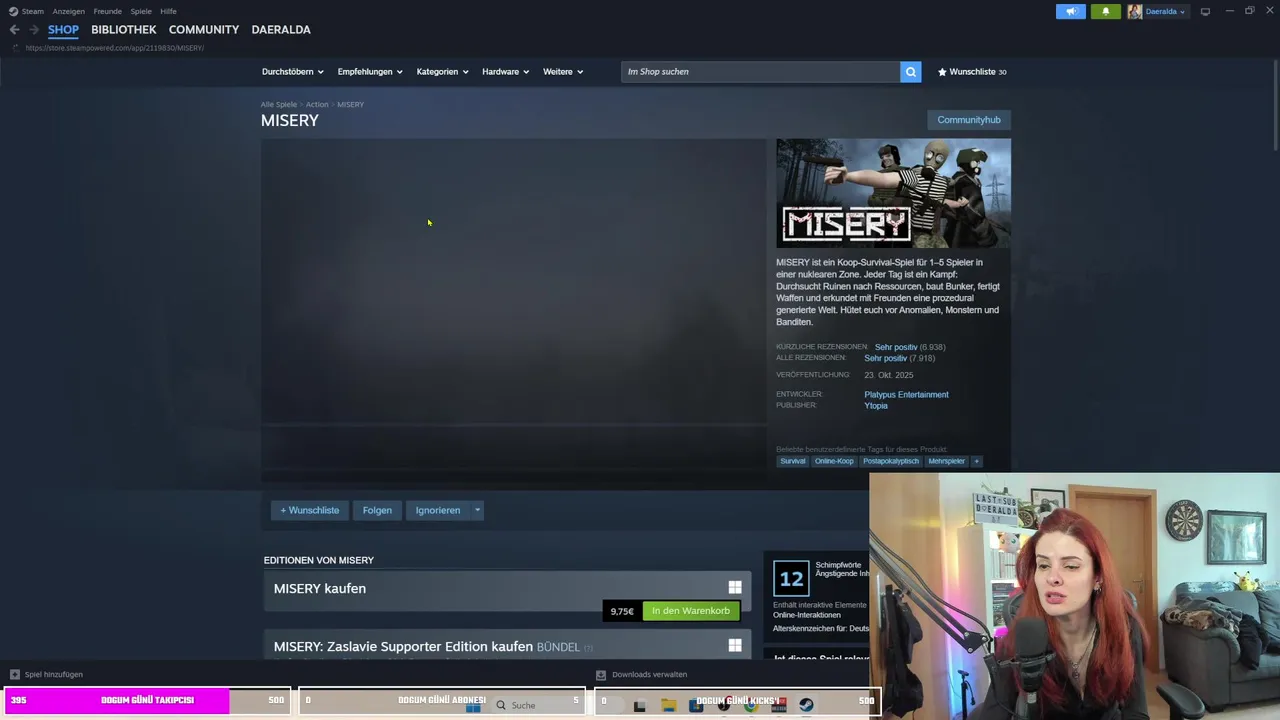
Task: Click the shop search magnifier button
Action: pos(910,72)
